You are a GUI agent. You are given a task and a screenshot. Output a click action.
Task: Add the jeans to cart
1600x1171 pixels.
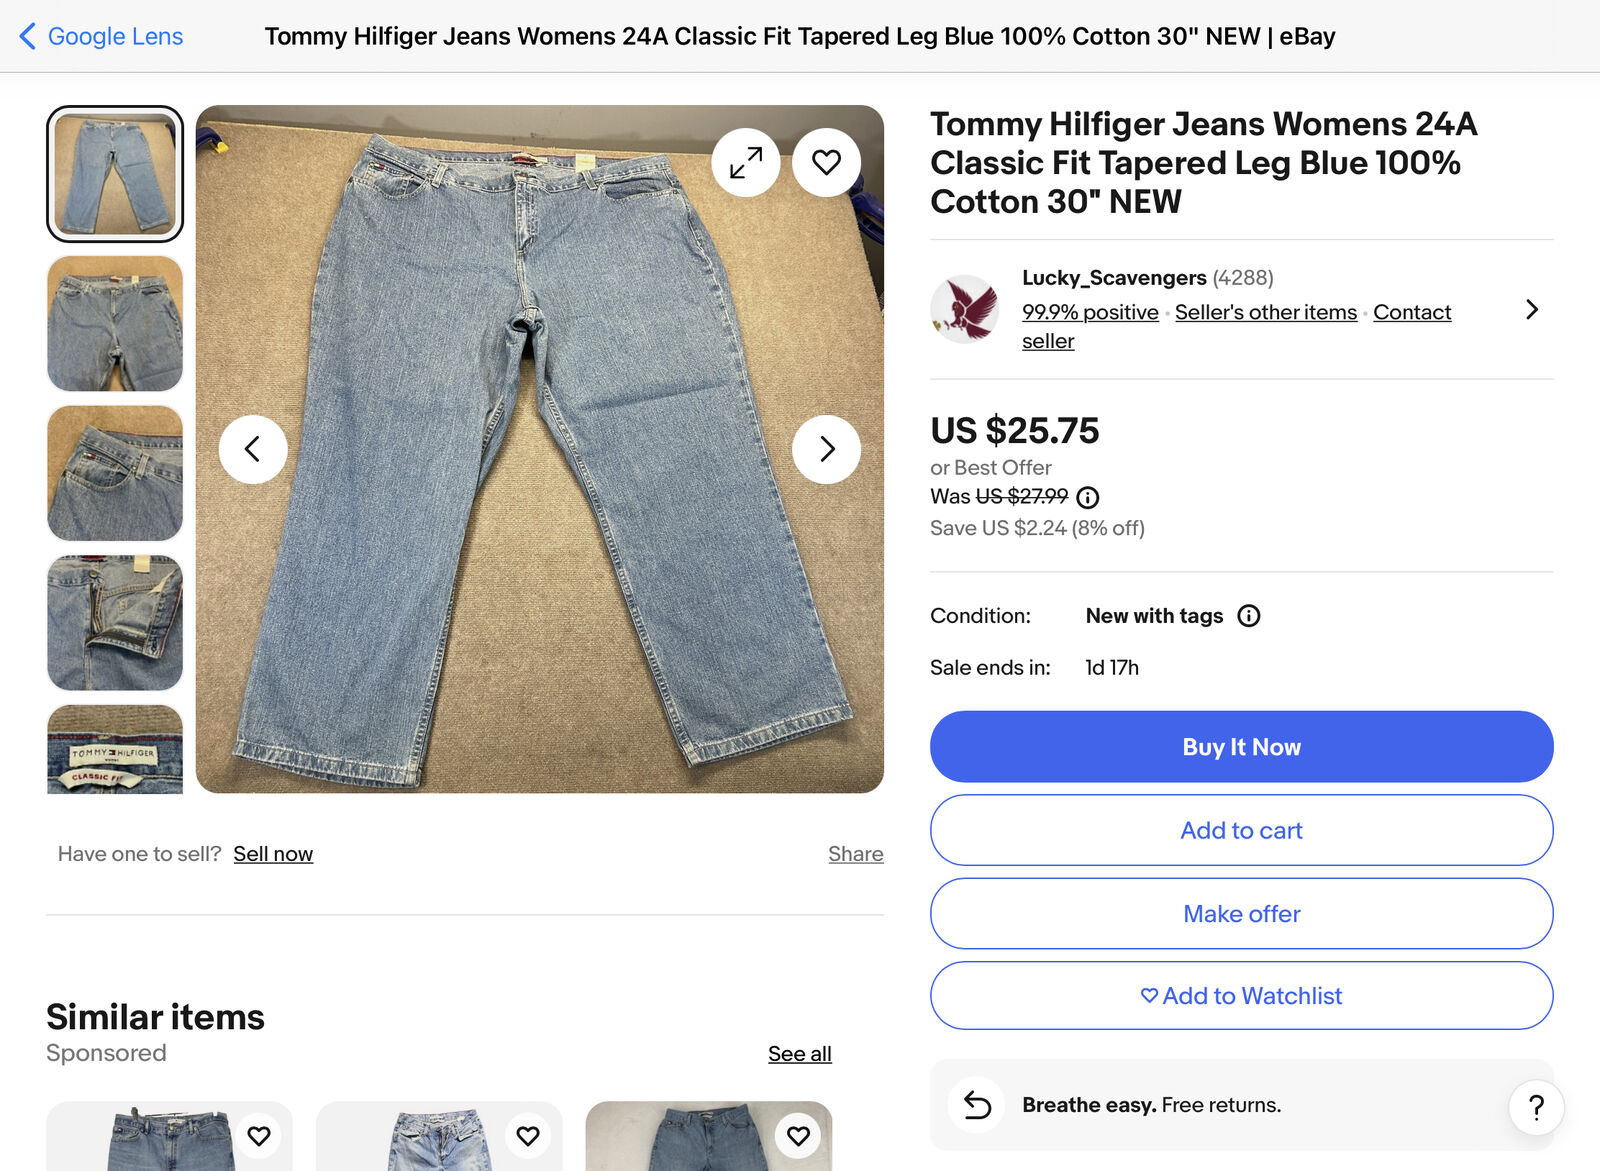click(1241, 830)
